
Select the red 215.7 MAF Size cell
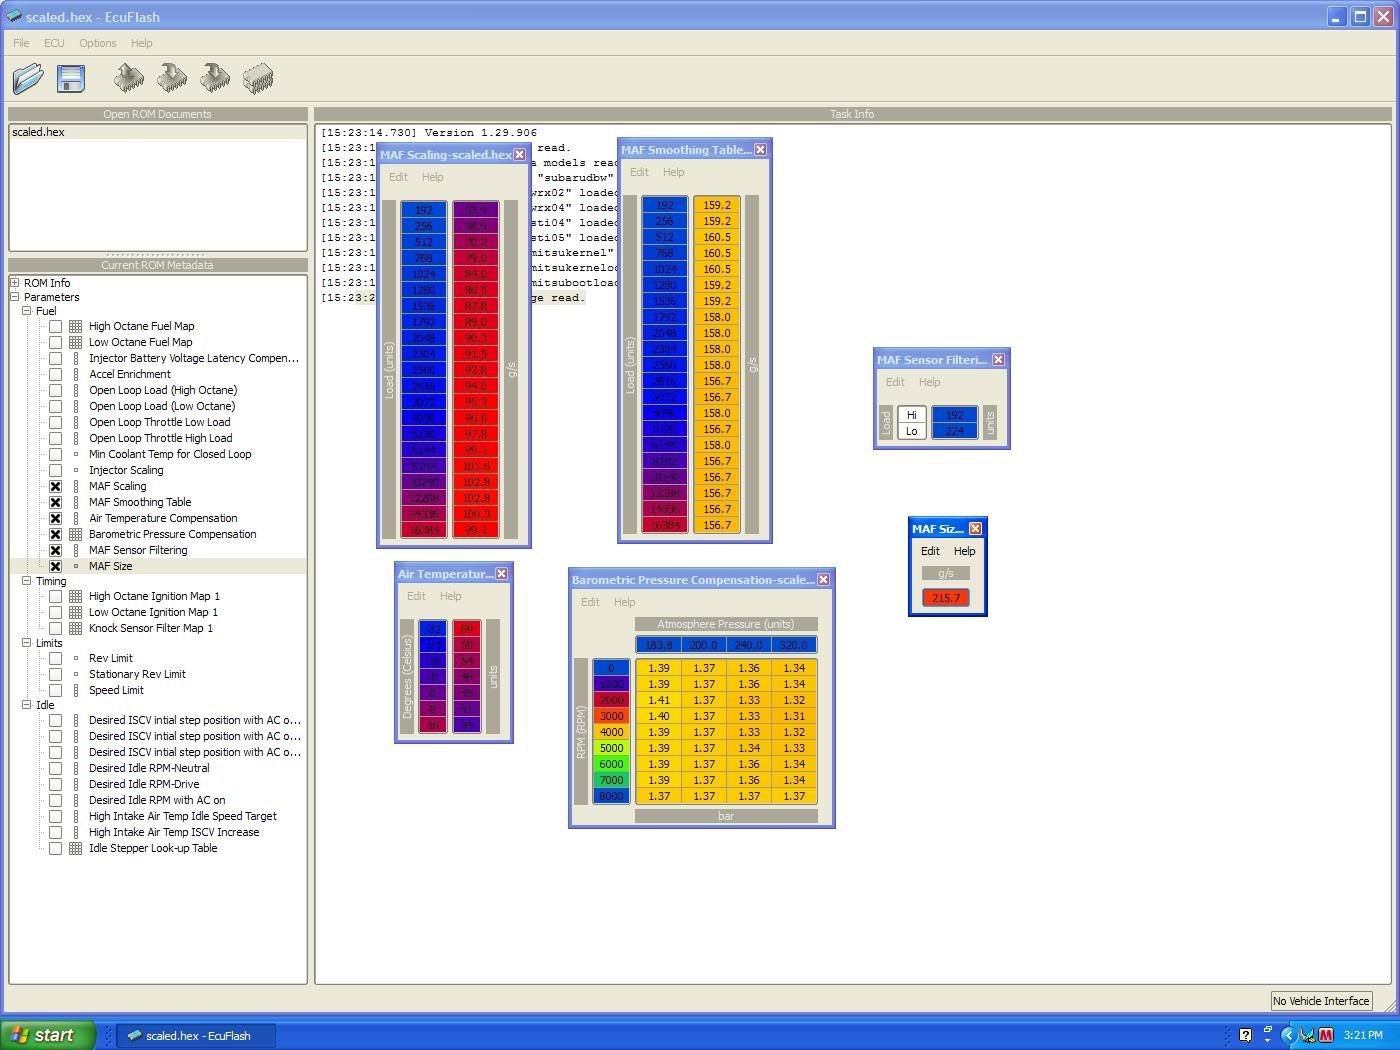pos(945,598)
